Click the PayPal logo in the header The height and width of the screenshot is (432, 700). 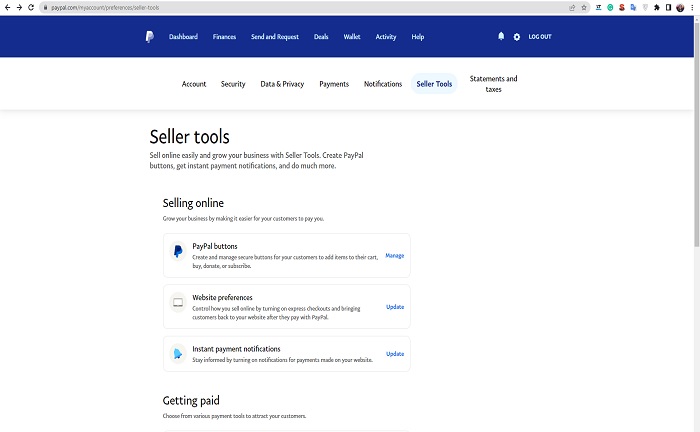click(x=150, y=37)
